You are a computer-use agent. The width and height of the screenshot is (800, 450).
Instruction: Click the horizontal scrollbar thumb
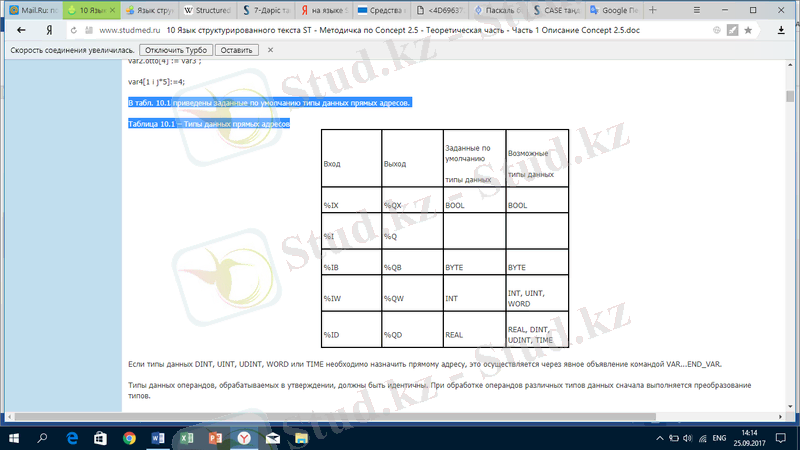point(335,417)
